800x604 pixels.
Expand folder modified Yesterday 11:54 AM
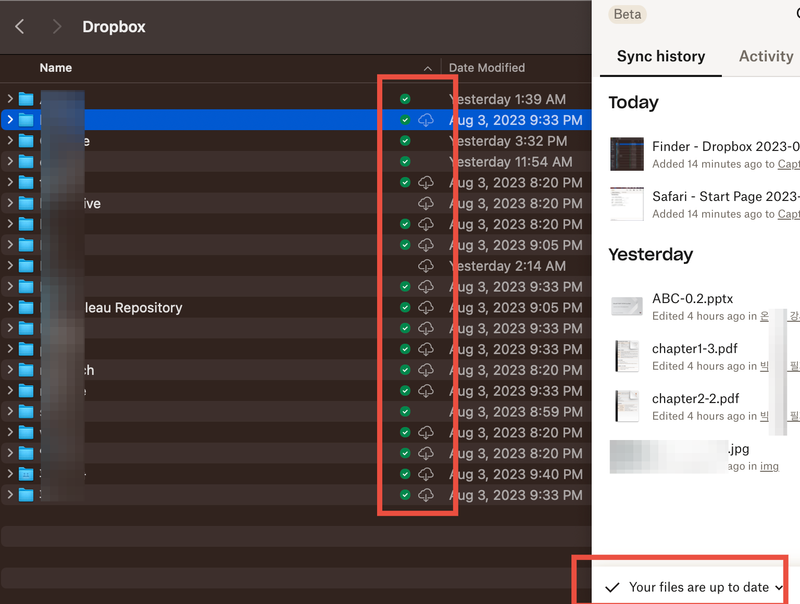10,161
